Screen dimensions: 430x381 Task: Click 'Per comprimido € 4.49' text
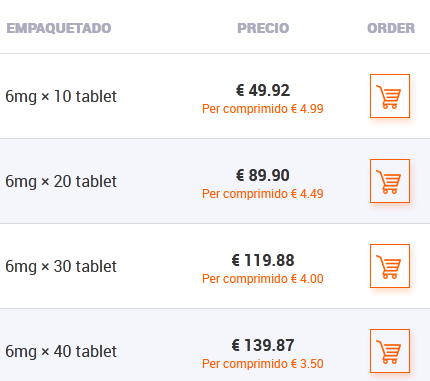click(263, 194)
